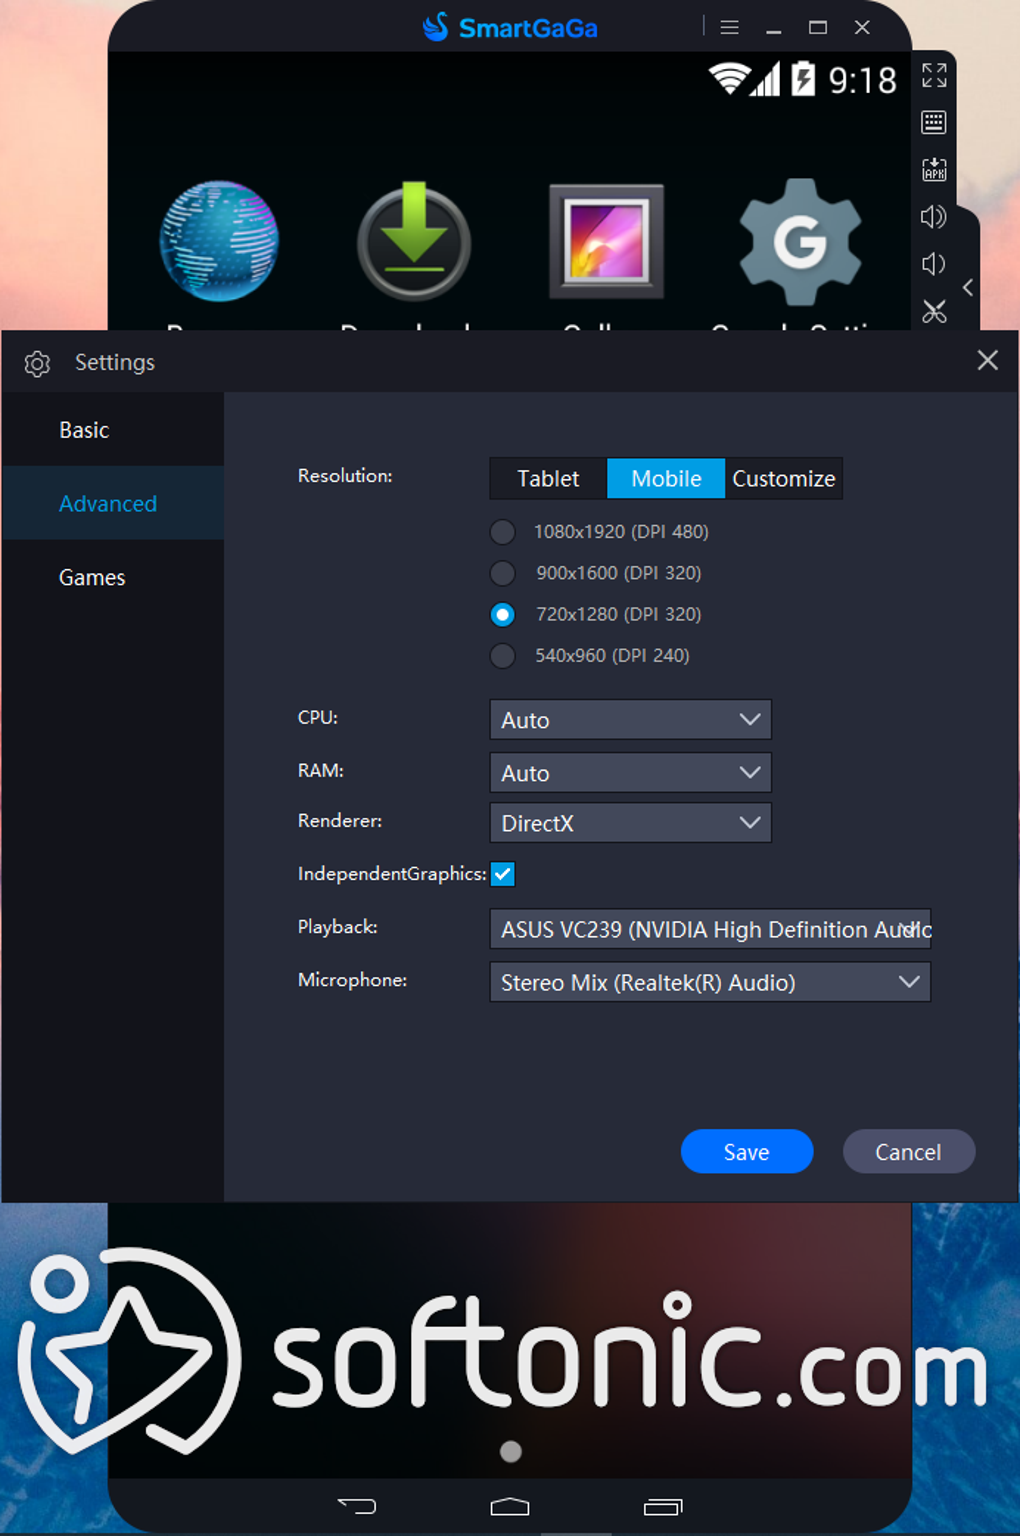
Task: Click the scissors screenshot icon
Action: pyautogui.click(x=934, y=312)
